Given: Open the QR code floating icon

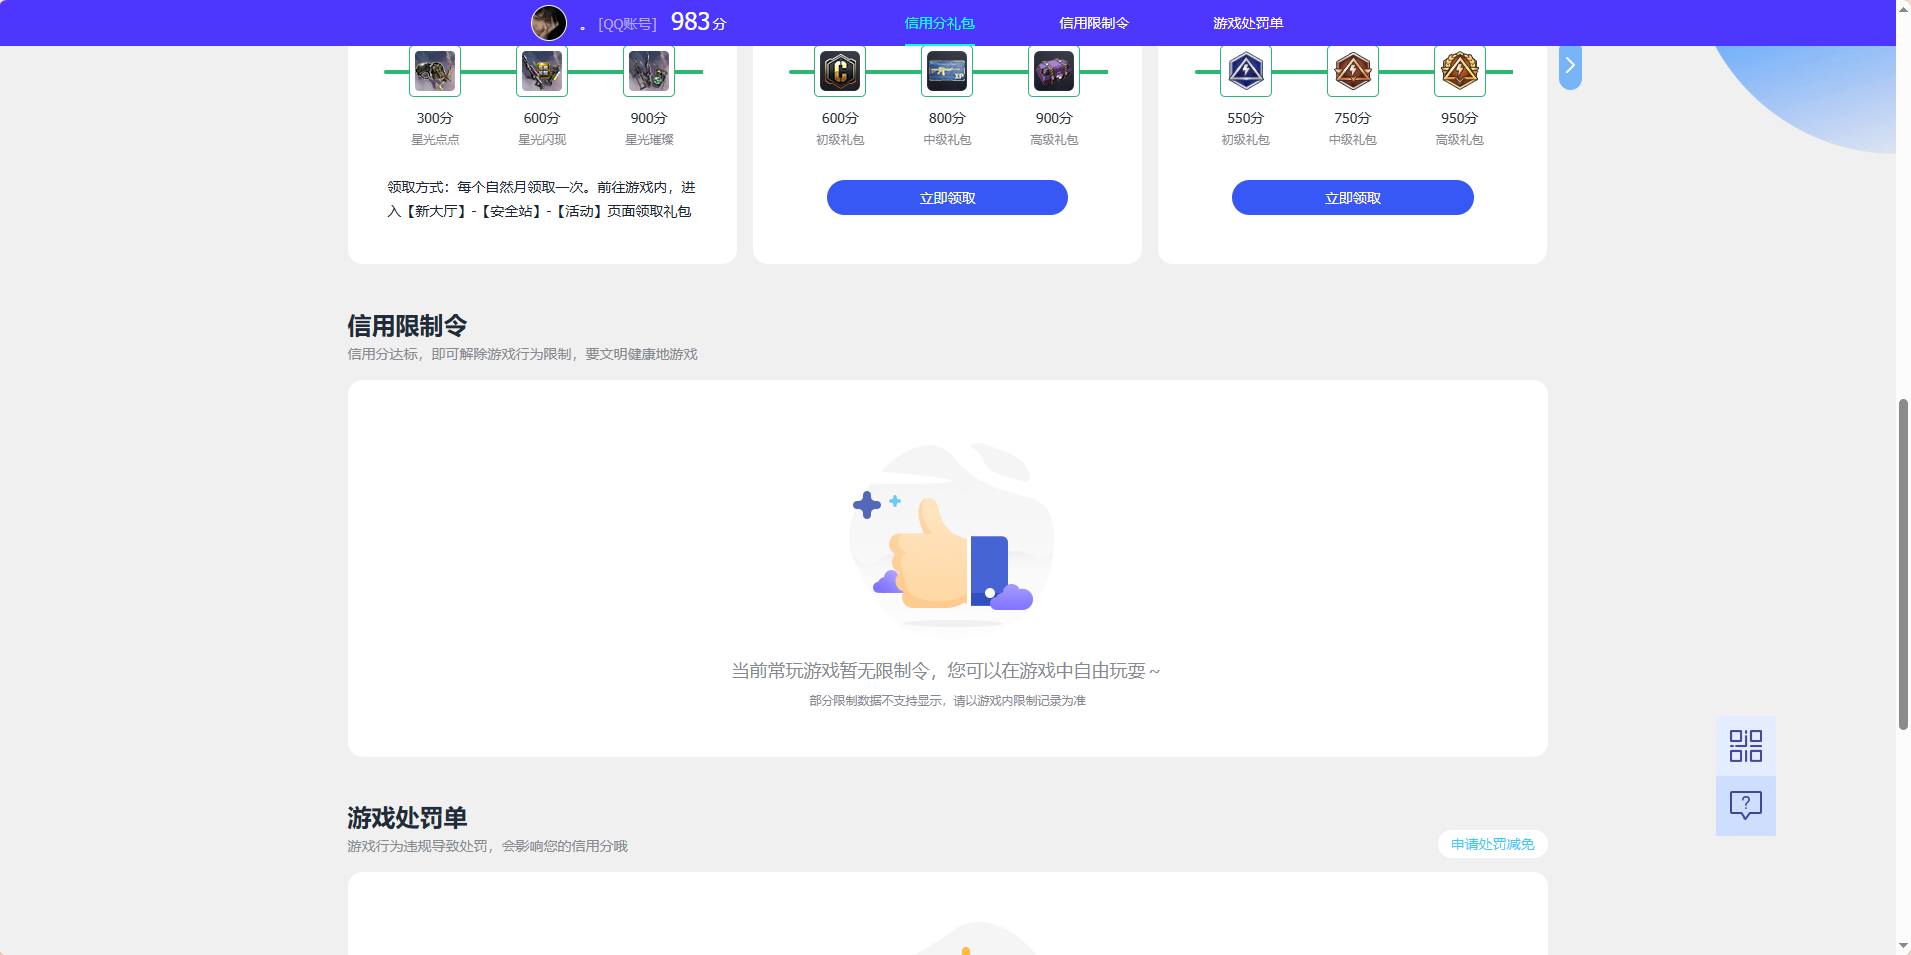Looking at the screenshot, I should pos(1746,746).
